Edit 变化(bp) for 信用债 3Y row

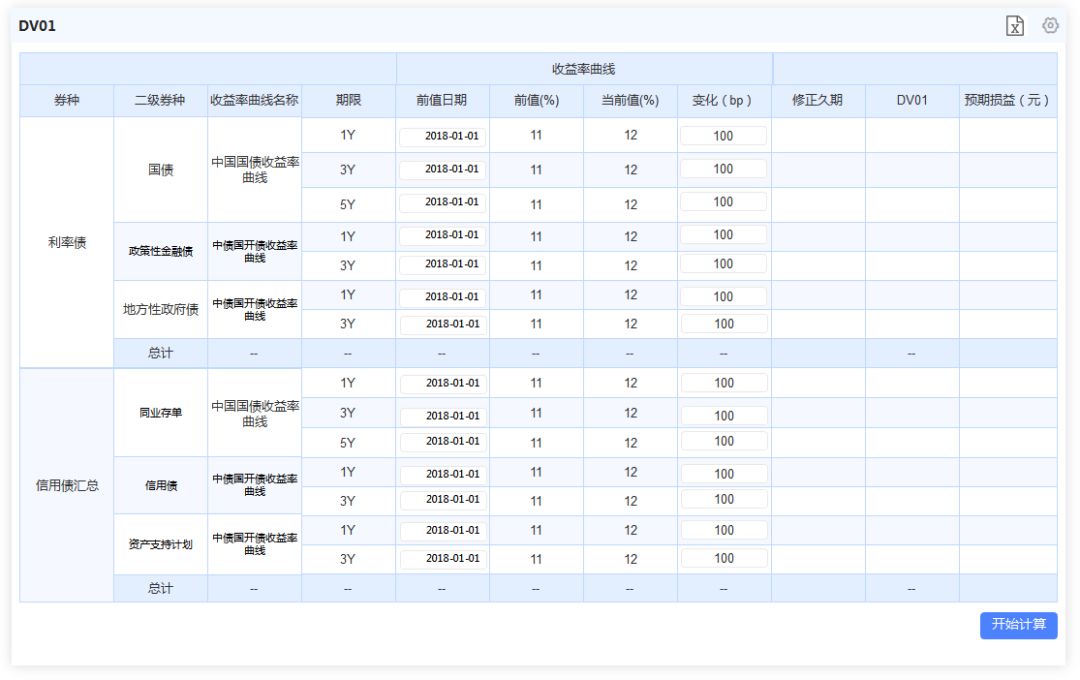click(724, 499)
